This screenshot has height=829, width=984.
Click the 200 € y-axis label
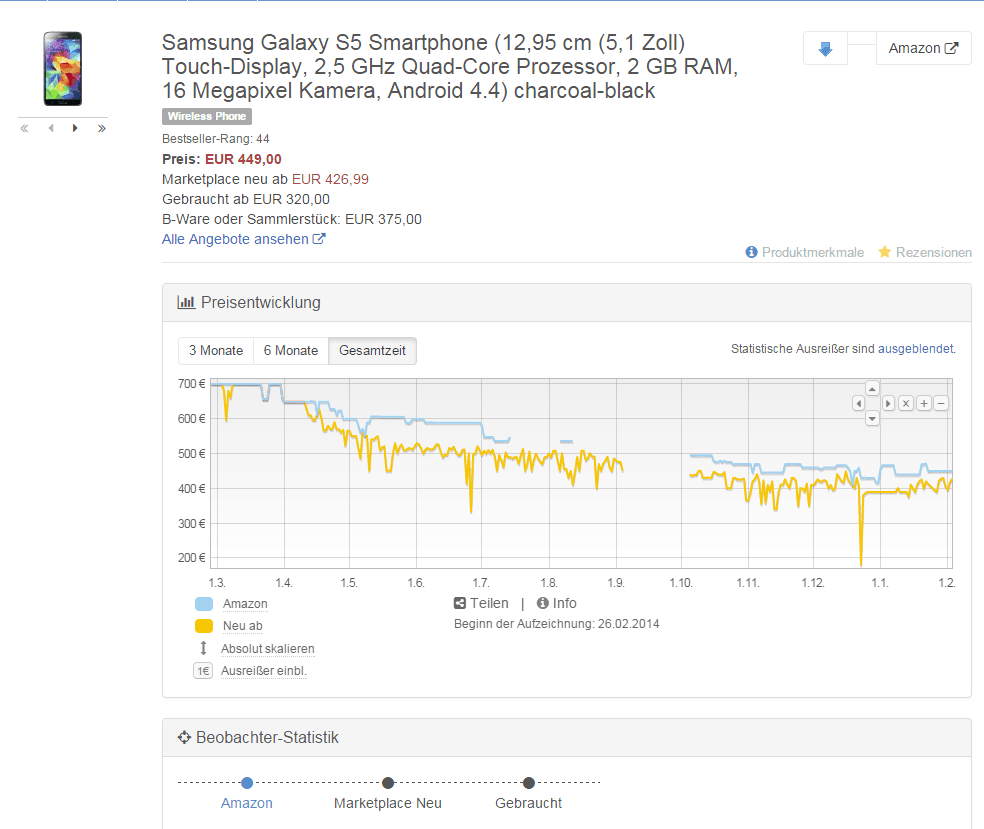click(191, 558)
